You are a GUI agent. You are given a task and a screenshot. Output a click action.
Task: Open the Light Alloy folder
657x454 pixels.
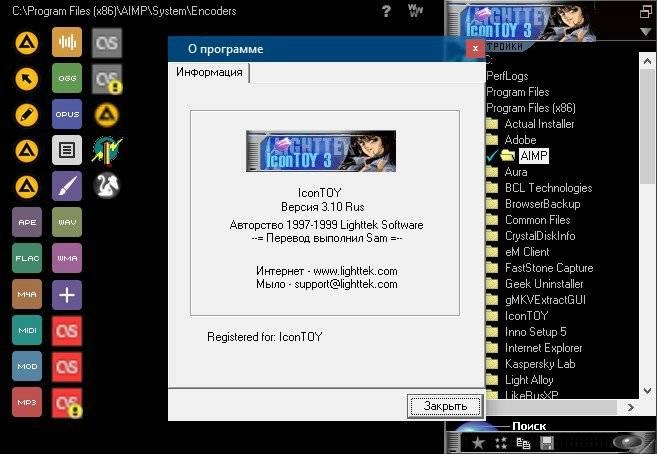point(529,379)
